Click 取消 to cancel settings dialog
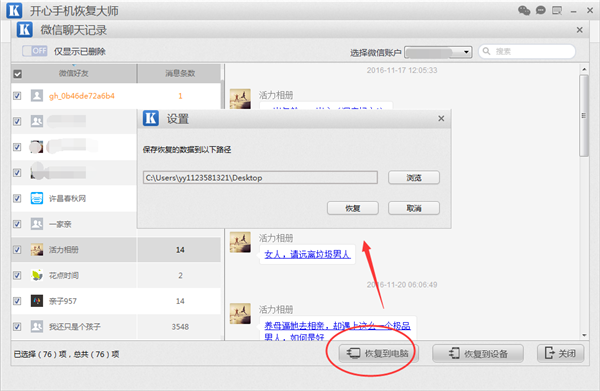This screenshot has height=391, width=600. click(x=414, y=208)
